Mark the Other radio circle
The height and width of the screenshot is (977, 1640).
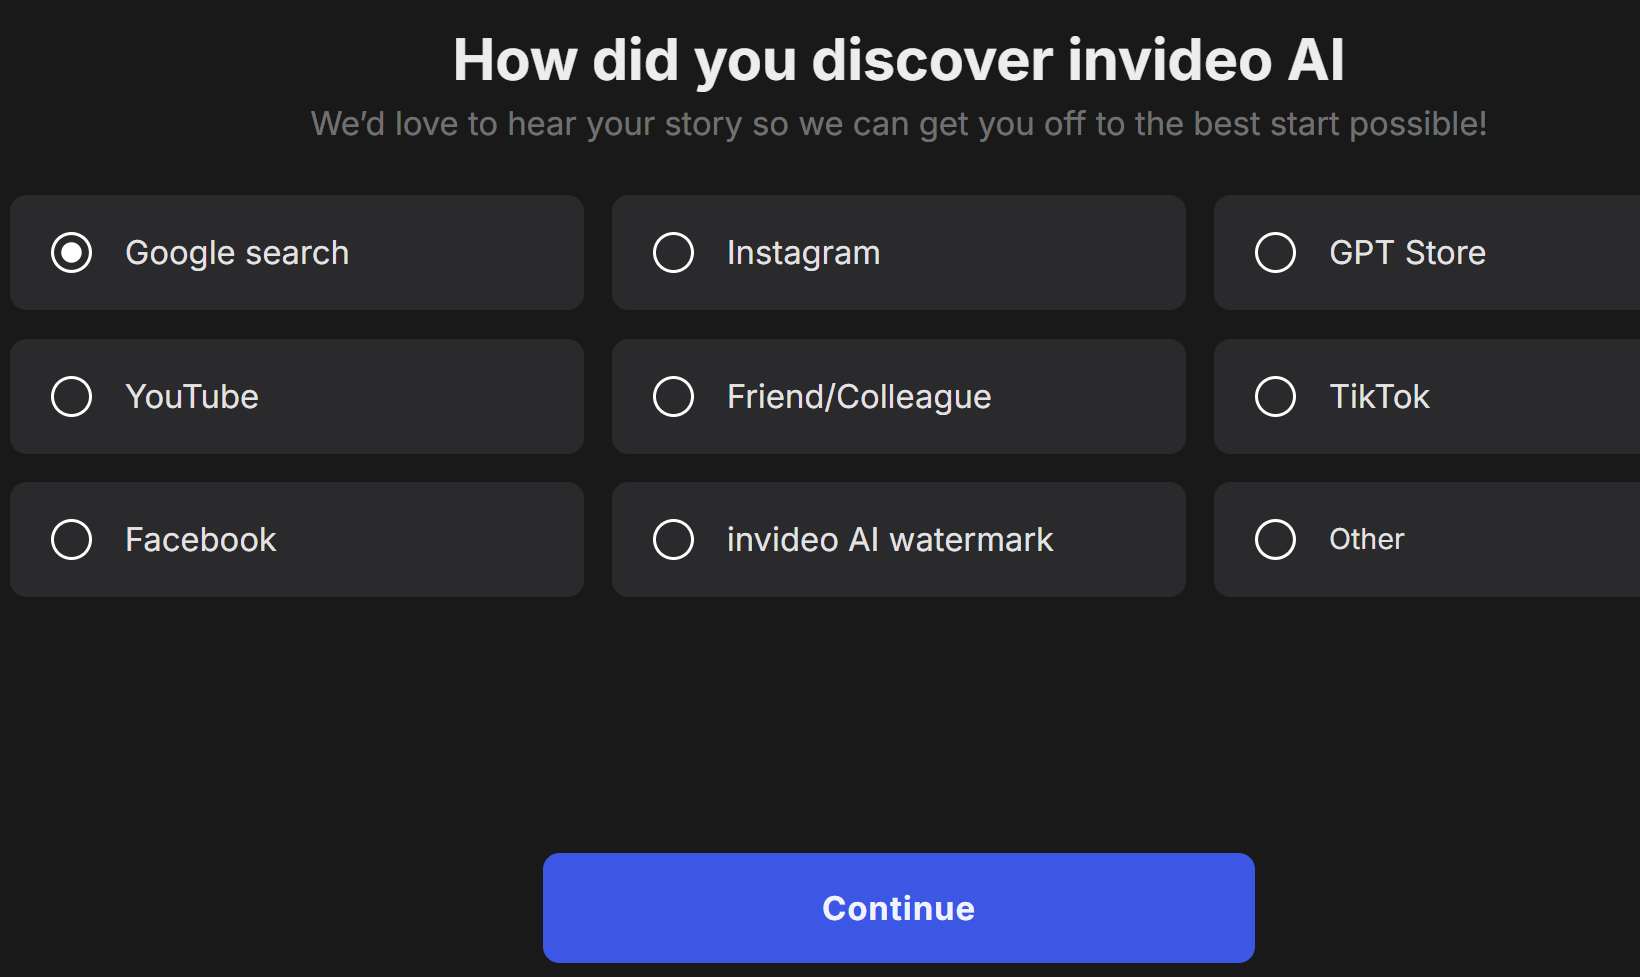[x=1276, y=540]
